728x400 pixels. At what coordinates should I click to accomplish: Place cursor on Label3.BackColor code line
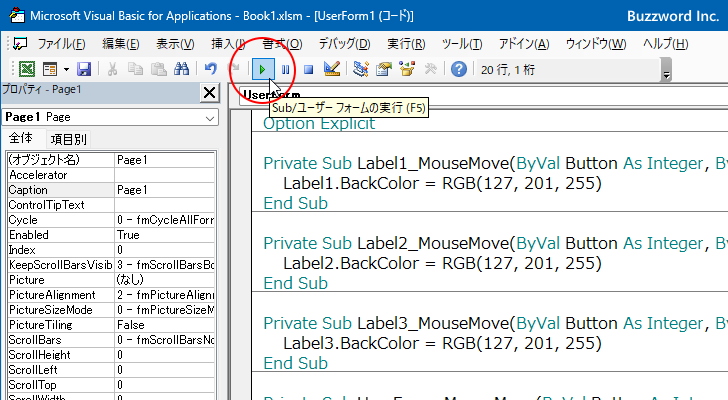click(x=442, y=343)
